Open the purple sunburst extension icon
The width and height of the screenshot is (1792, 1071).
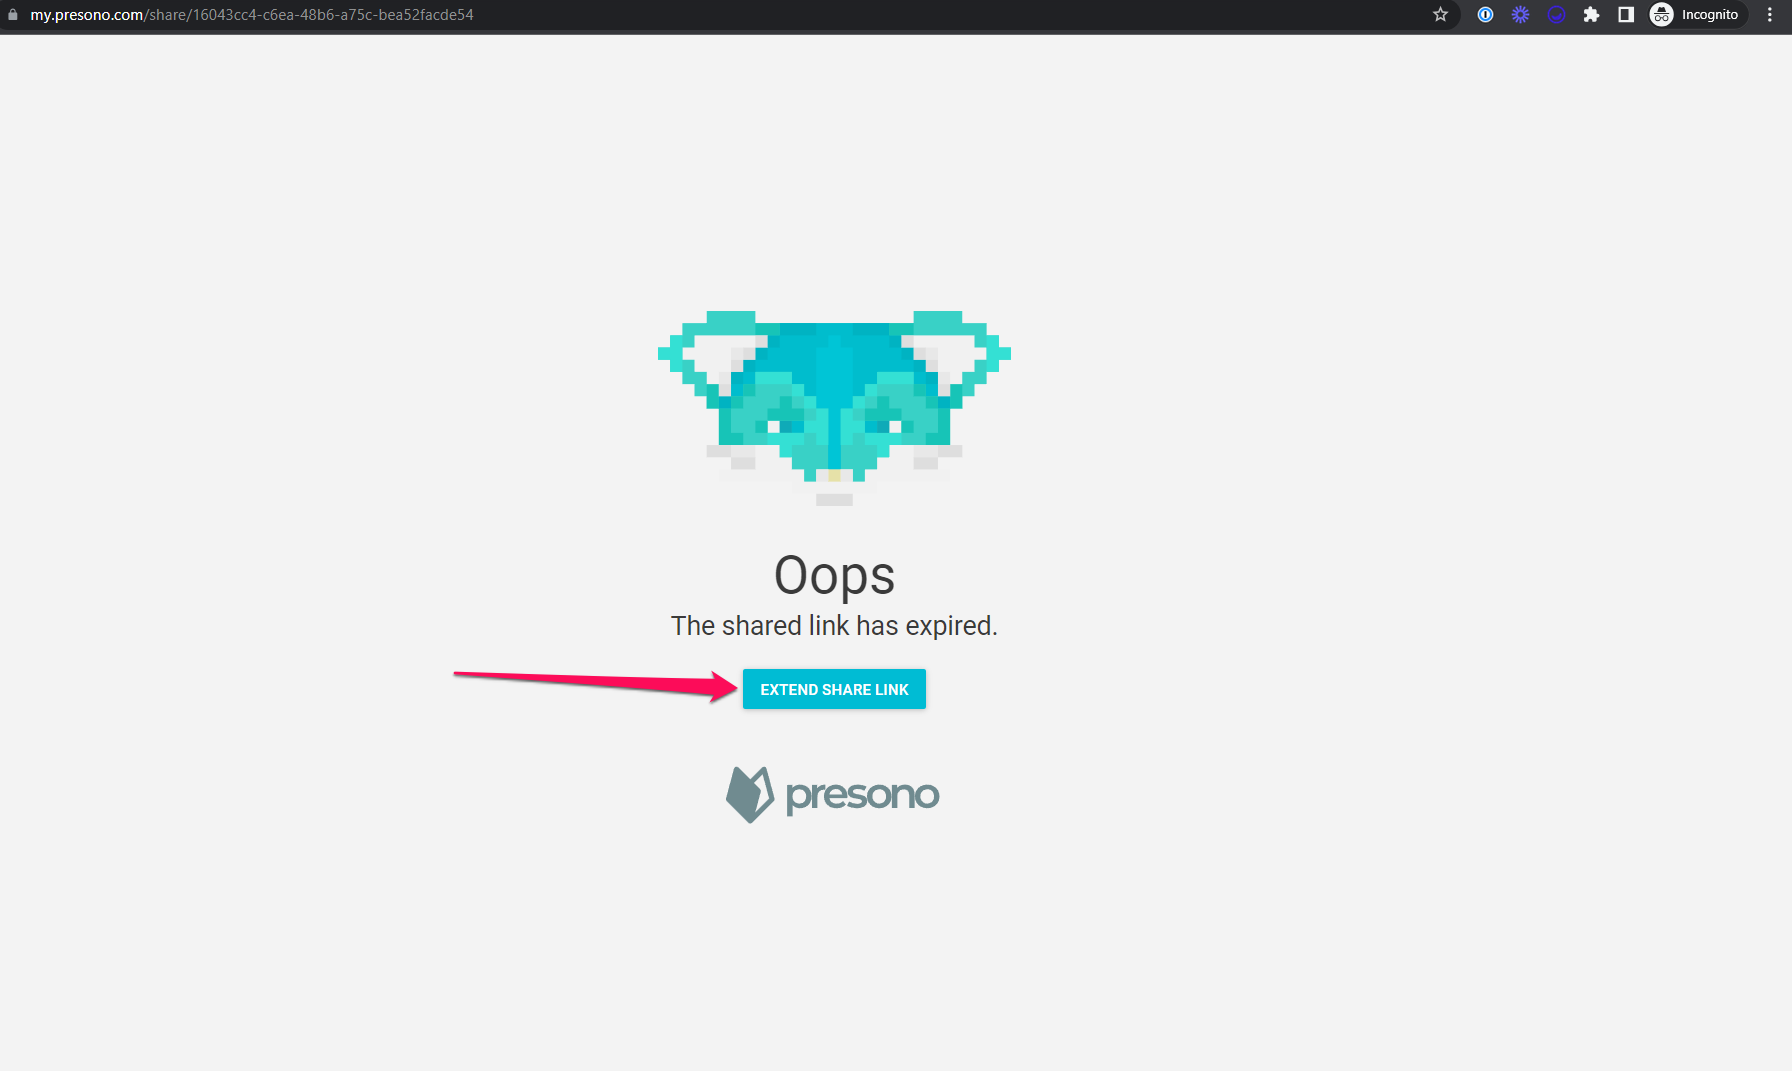coord(1520,14)
